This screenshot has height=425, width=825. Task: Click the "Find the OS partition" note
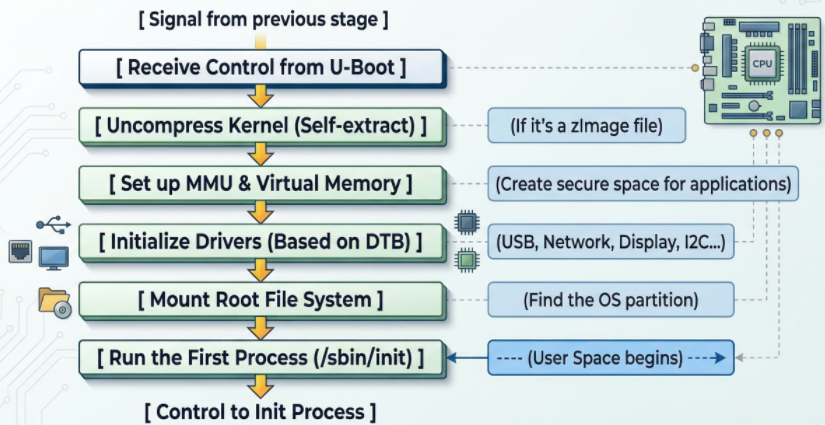coord(610,299)
